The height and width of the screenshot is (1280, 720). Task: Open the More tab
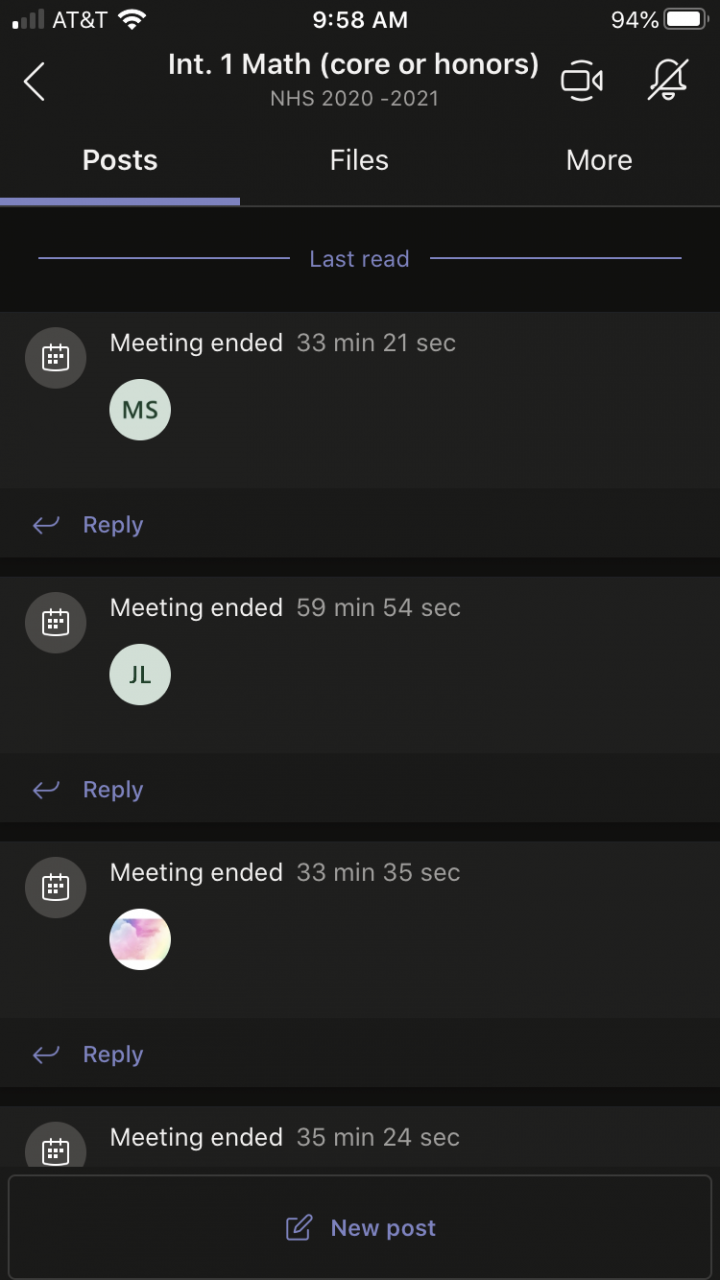point(599,161)
